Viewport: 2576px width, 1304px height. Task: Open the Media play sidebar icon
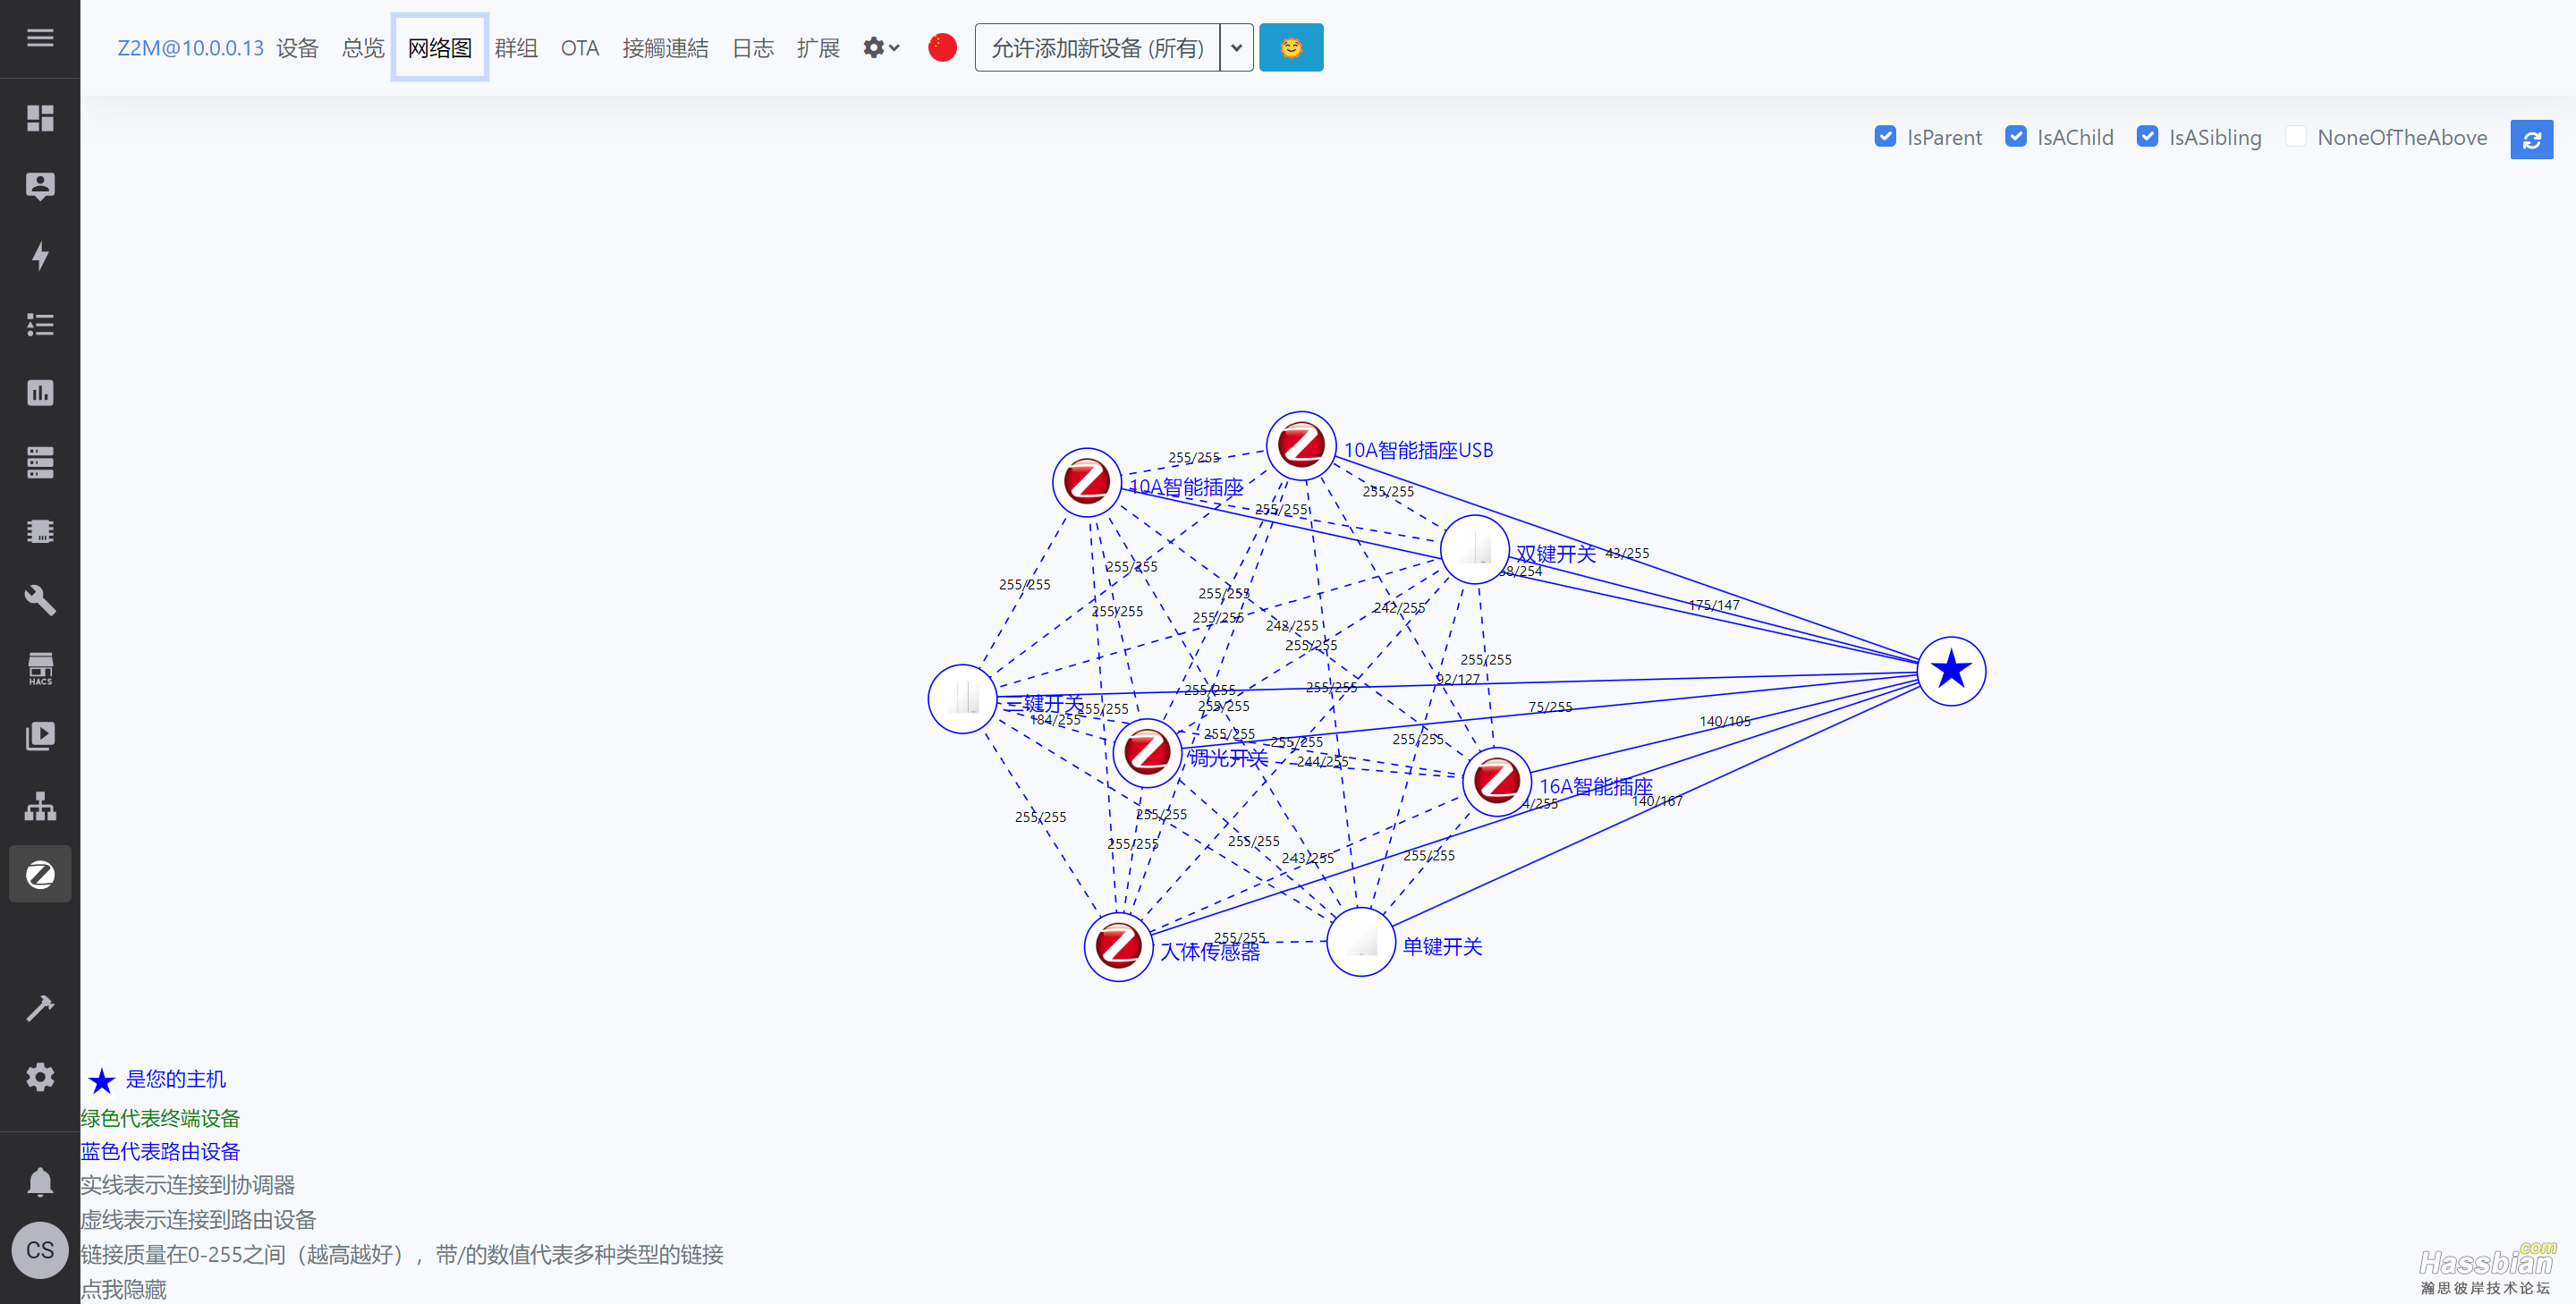[x=40, y=737]
